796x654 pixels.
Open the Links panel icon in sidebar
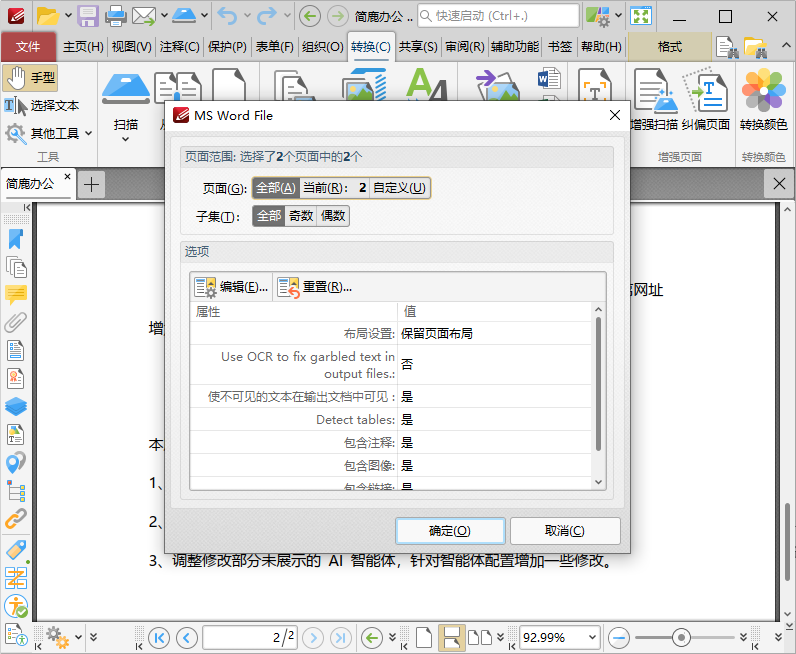tap(16, 519)
